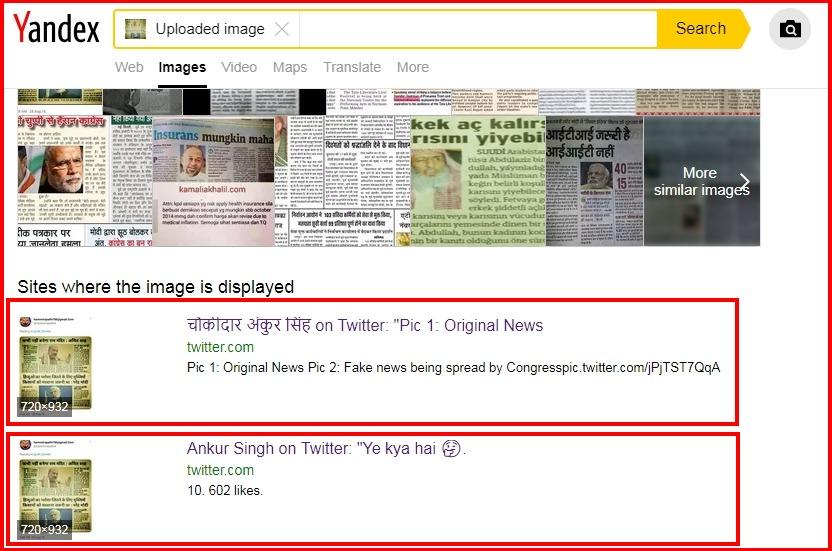Image resolution: width=832 pixels, height=551 pixels.
Task: Select the Translate tab
Action: (x=352, y=67)
